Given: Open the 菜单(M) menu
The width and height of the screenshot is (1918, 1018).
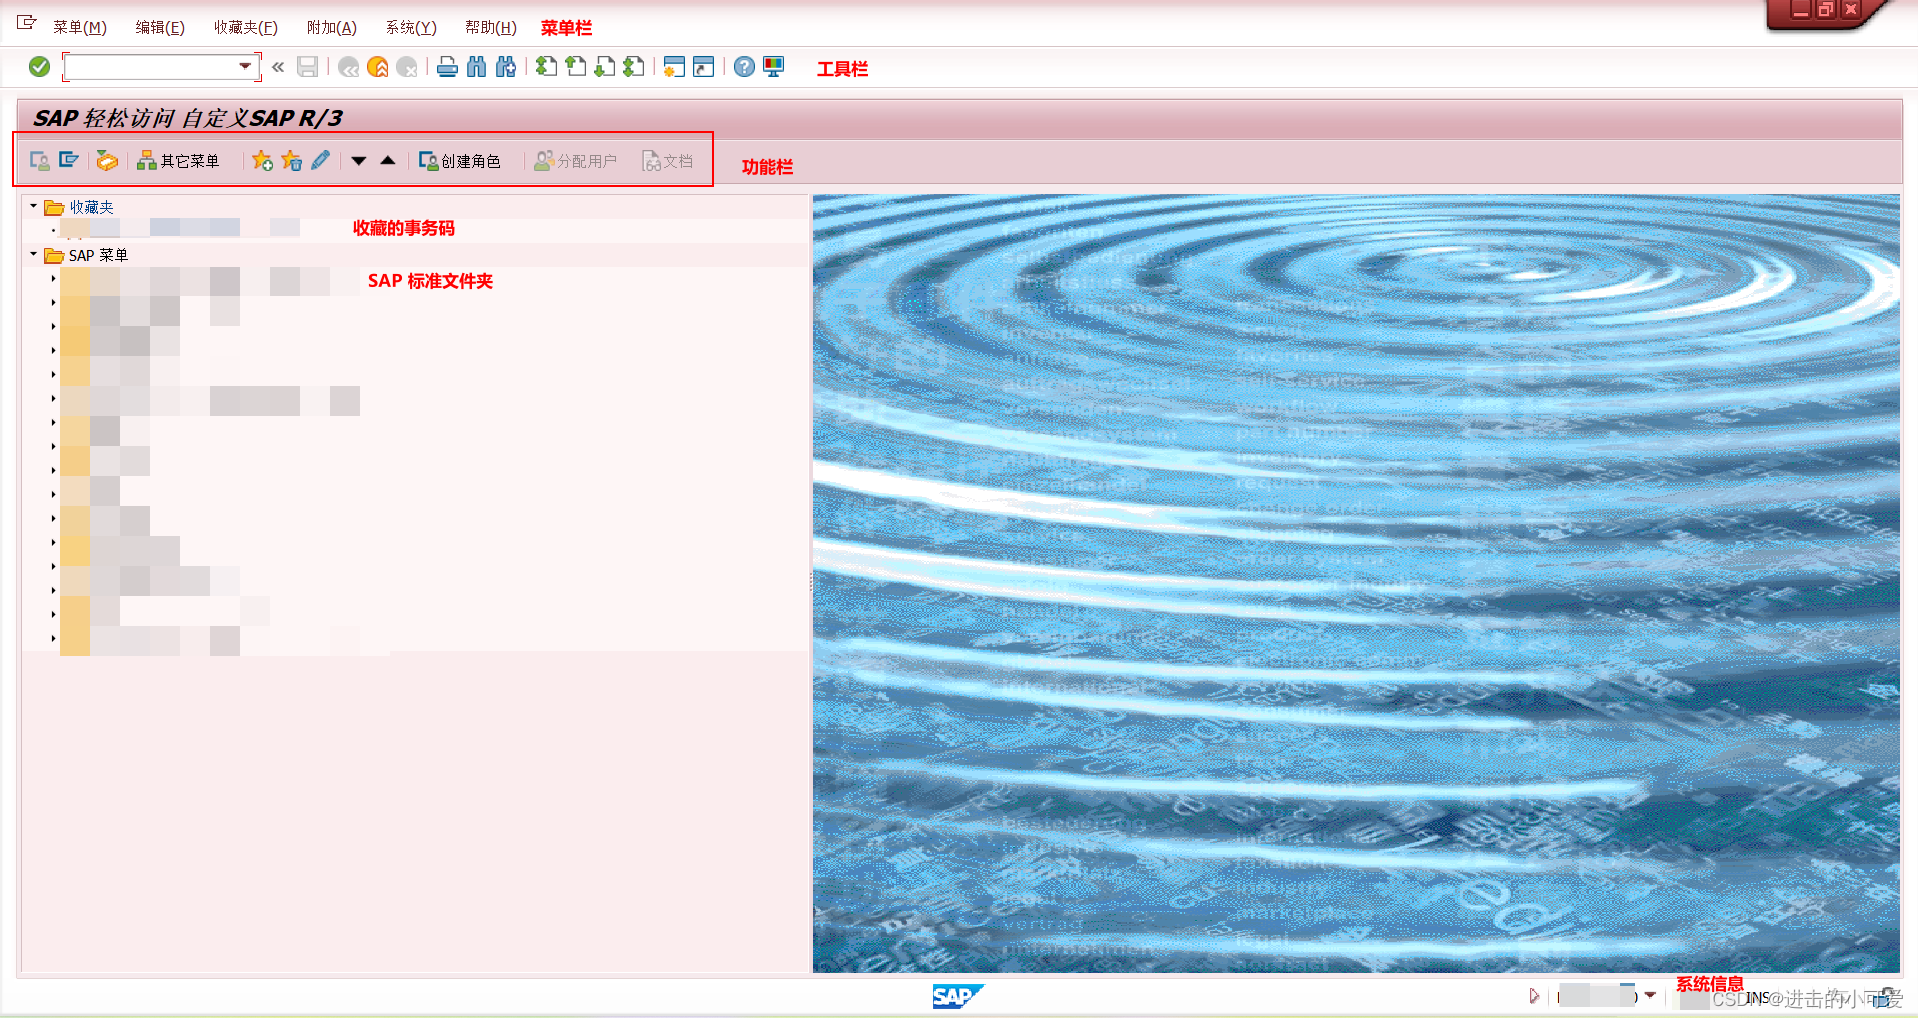Looking at the screenshot, I should 80,27.
